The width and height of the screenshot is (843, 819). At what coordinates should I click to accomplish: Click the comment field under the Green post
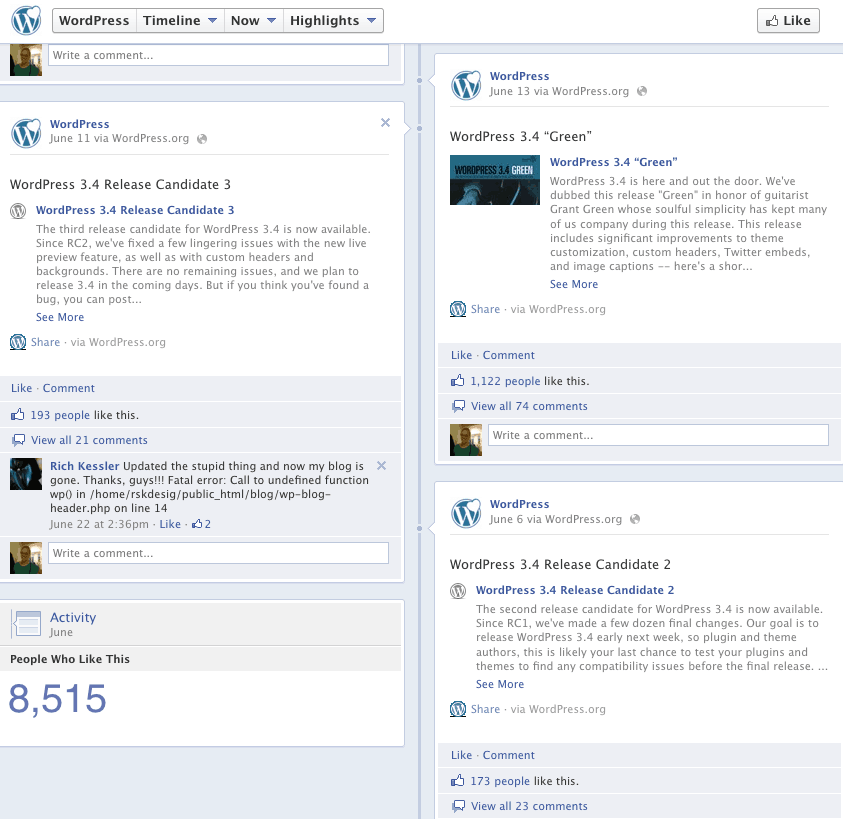[659, 435]
